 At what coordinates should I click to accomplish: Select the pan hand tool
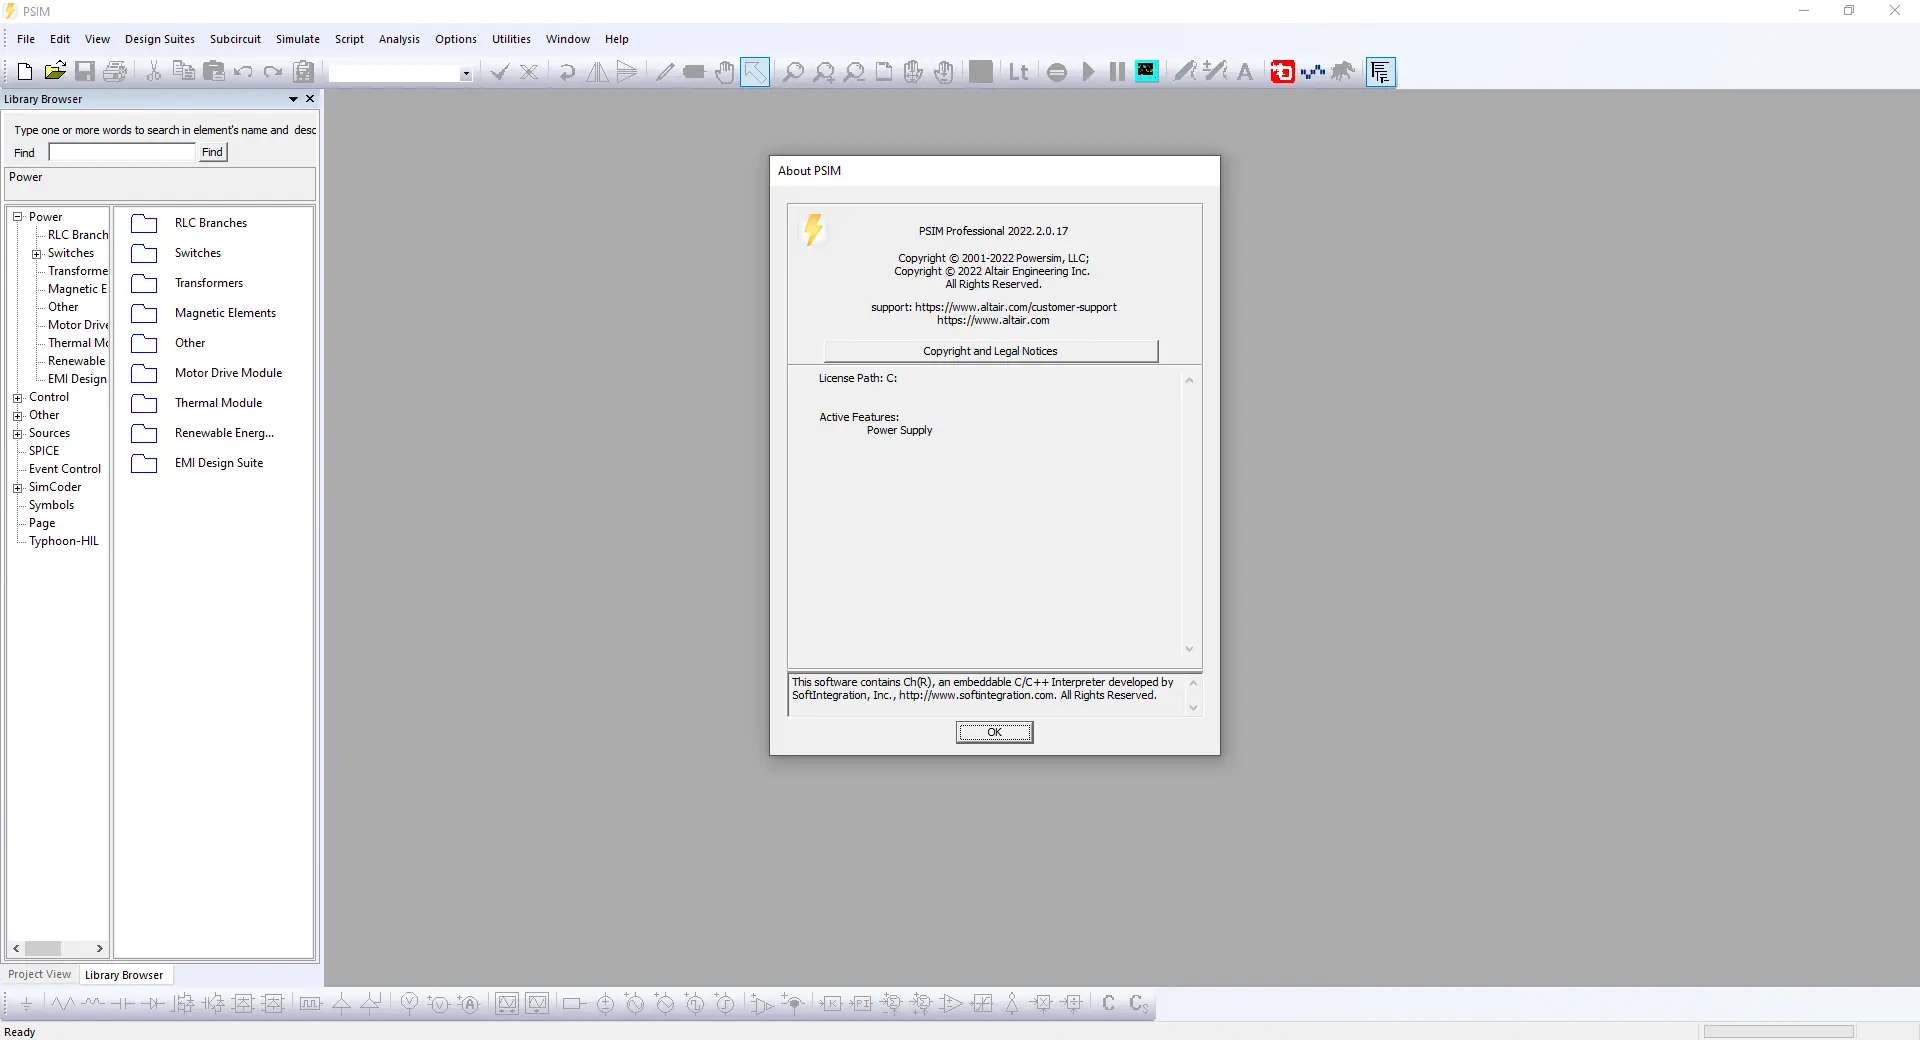(725, 72)
